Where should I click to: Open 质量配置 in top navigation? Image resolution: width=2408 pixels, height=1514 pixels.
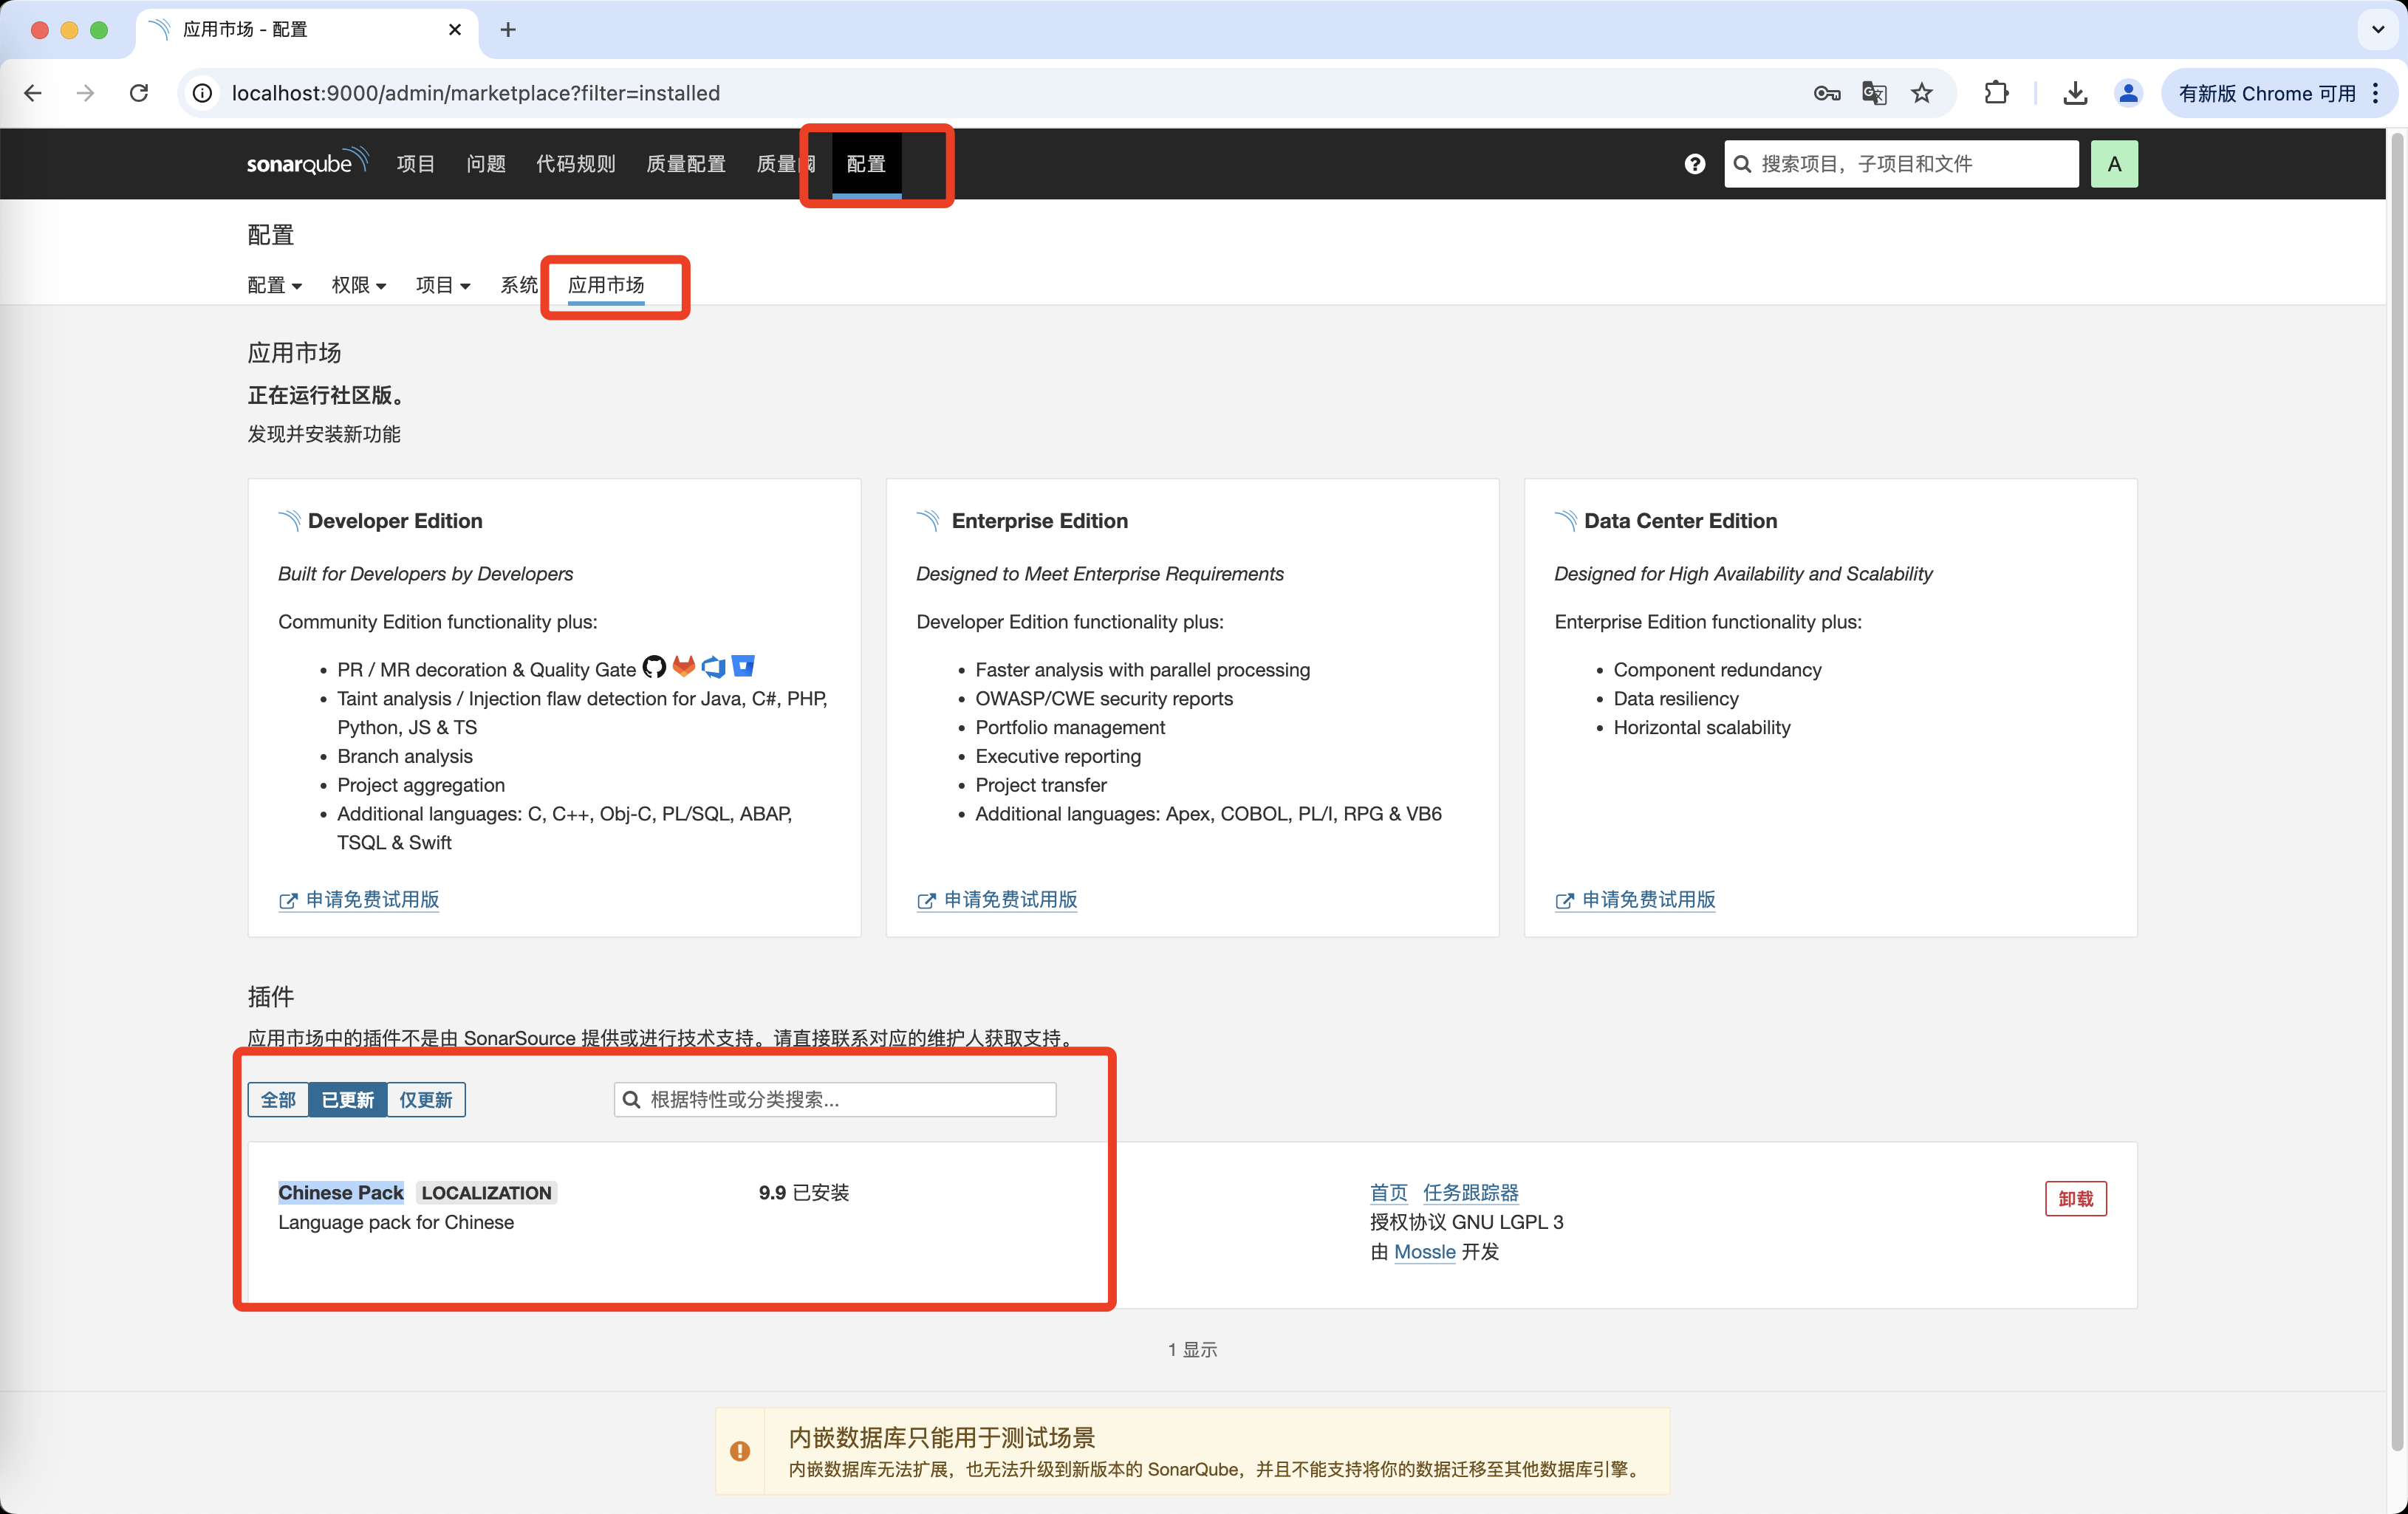(x=686, y=164)
